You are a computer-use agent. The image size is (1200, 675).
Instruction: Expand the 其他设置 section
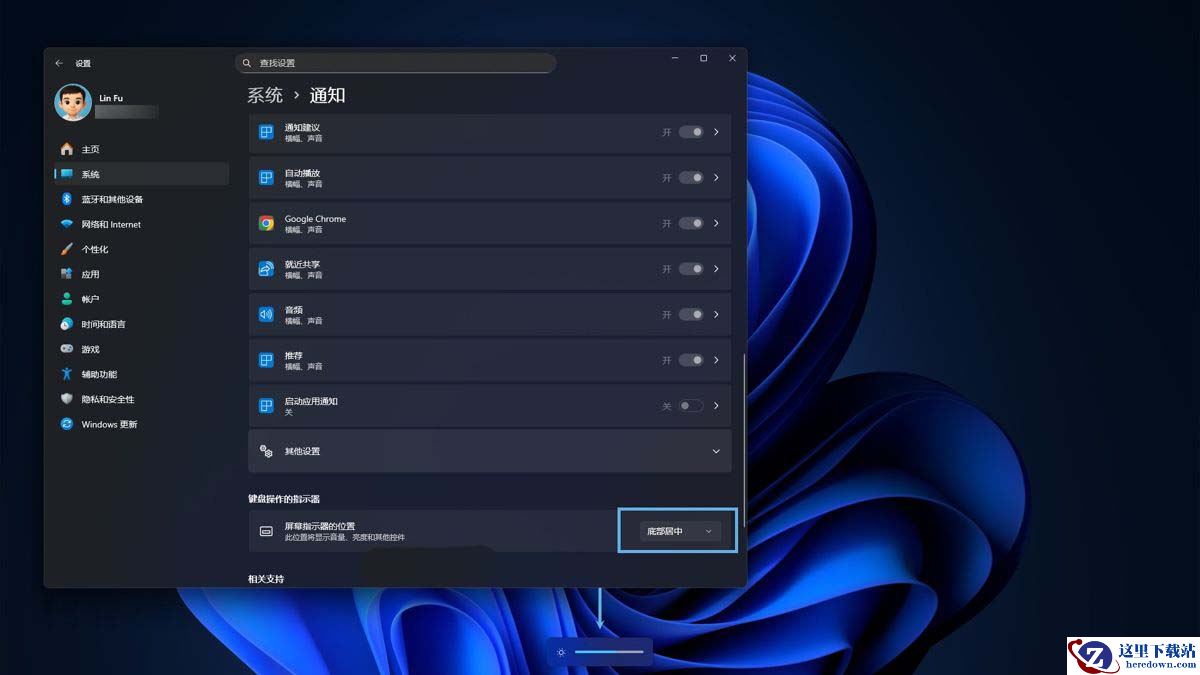point(715,451)
